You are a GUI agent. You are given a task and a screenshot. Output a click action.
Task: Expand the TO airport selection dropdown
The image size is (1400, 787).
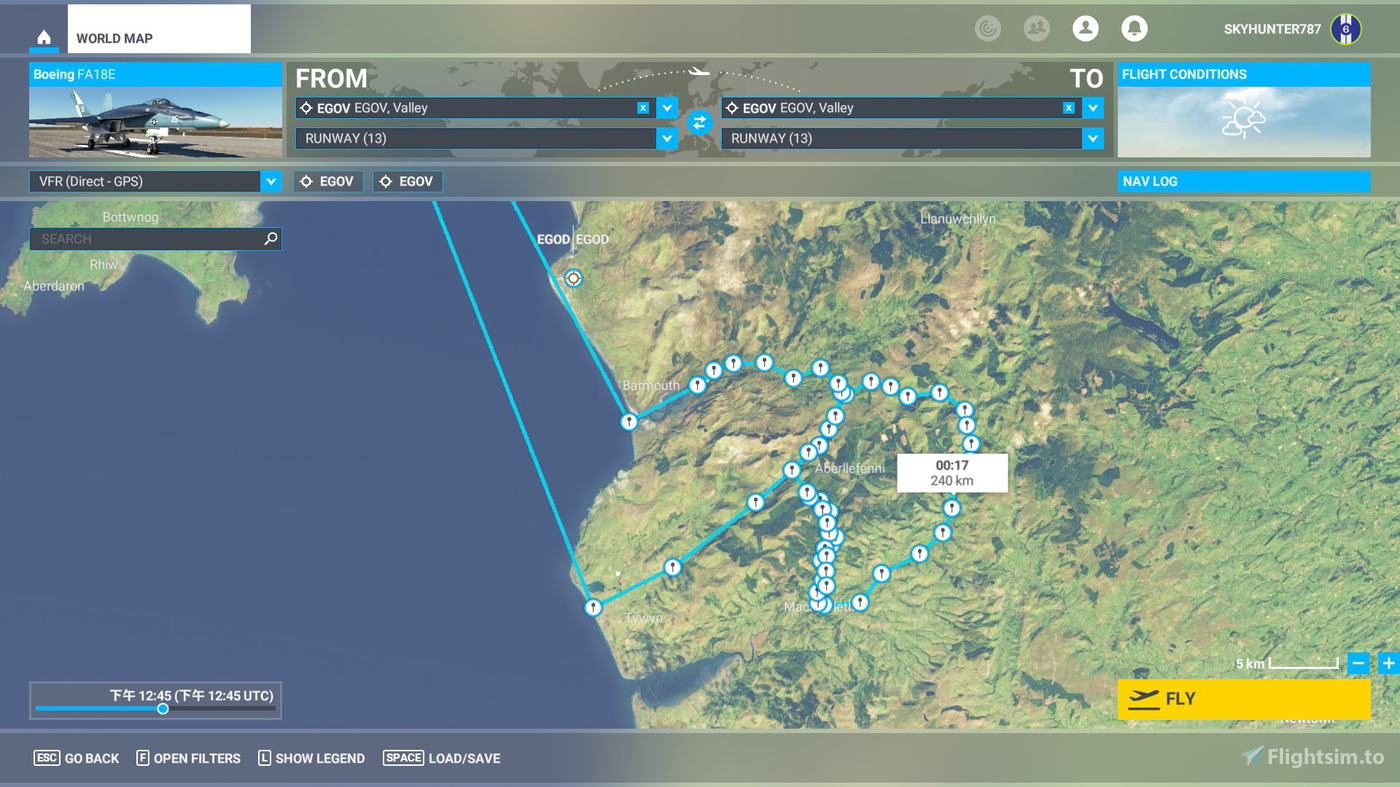coord(1093,107)
